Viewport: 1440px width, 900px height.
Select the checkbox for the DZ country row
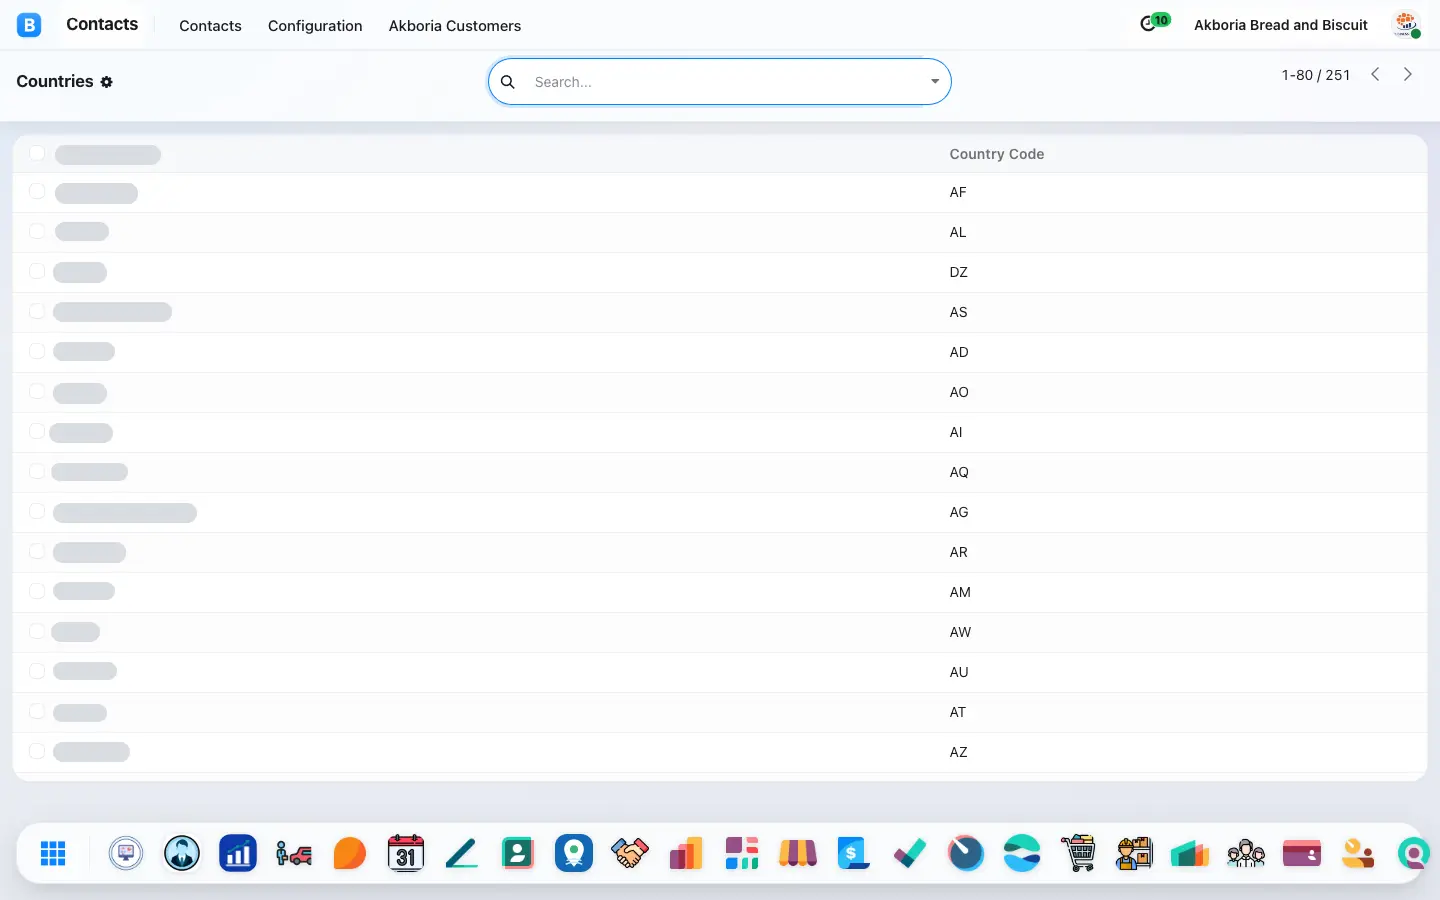point(37,271)
